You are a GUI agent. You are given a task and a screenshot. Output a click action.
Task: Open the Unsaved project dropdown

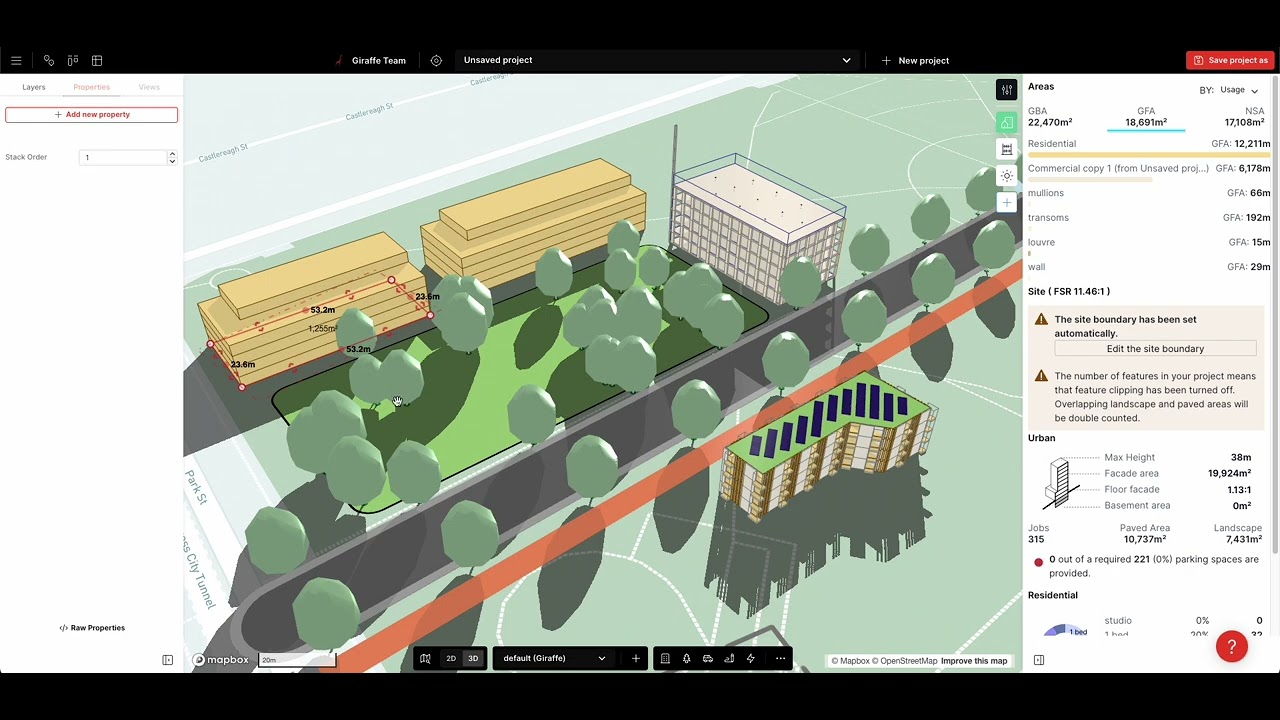point(656,60)
